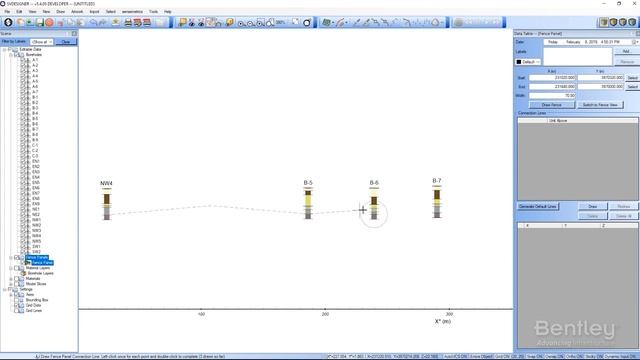Click the first gold shield view icon

[613, 22]
